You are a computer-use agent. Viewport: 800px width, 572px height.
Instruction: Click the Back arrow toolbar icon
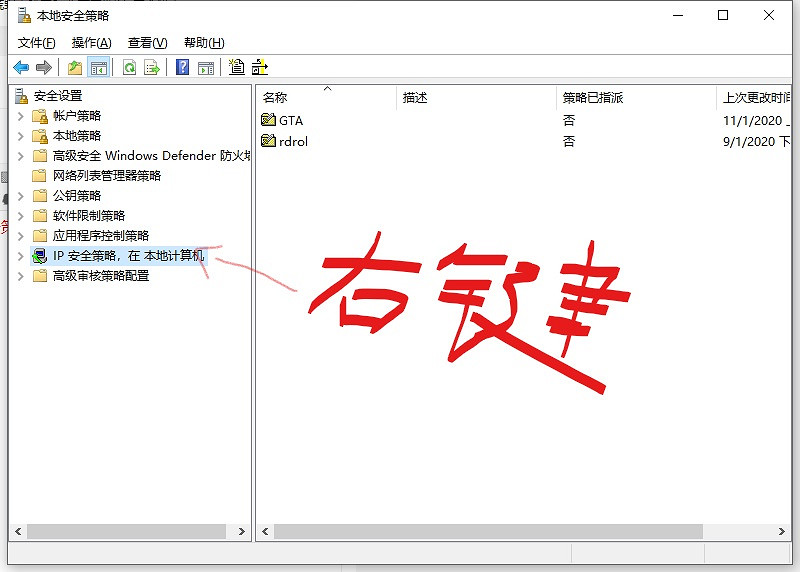tap(21, 68)
